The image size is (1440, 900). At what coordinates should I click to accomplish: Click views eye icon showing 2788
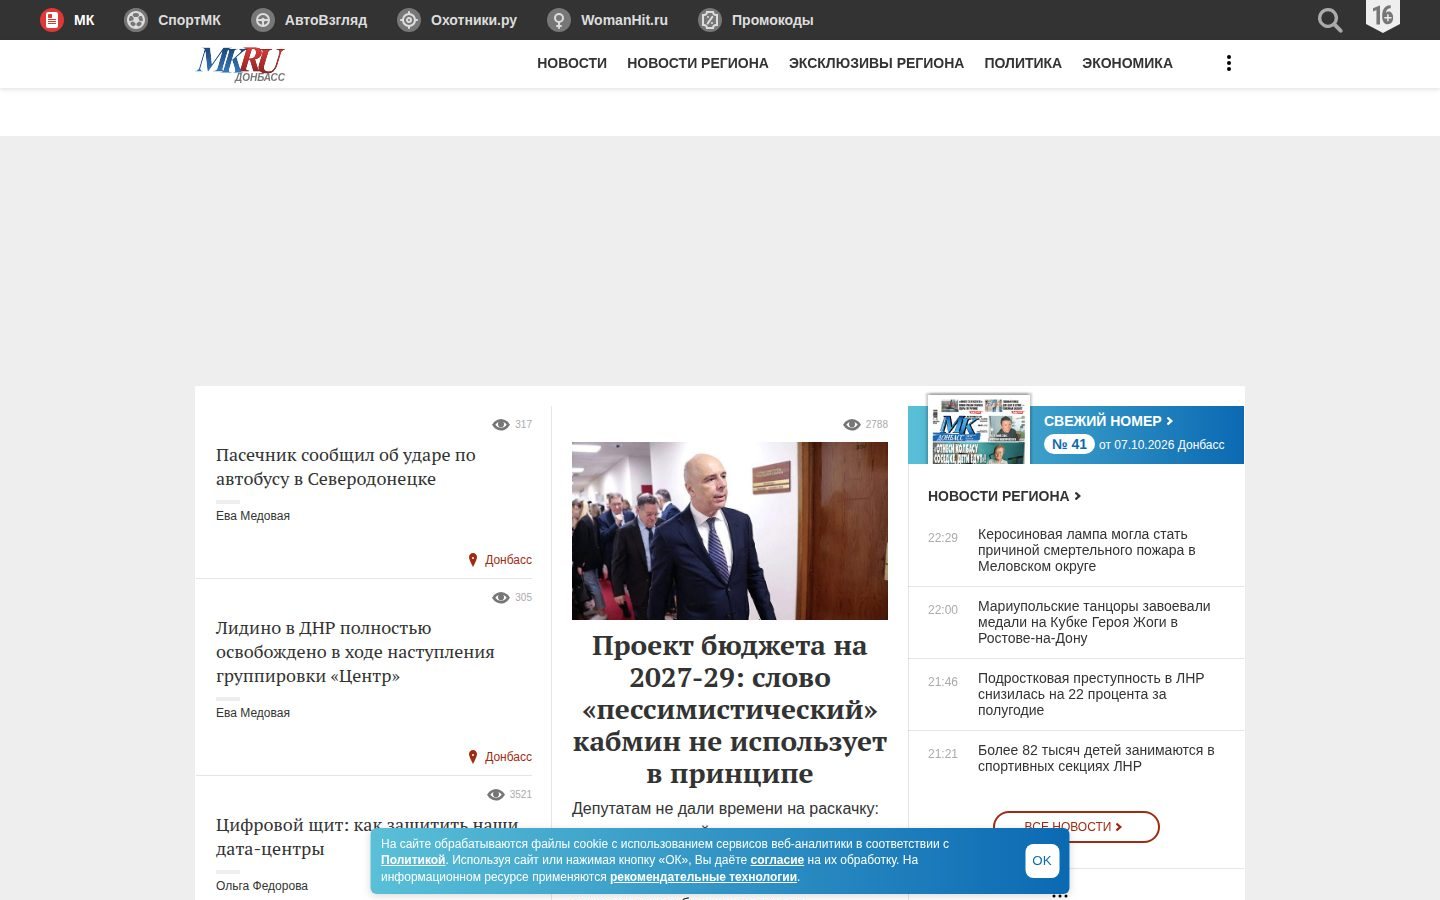[x=852, y=425]
